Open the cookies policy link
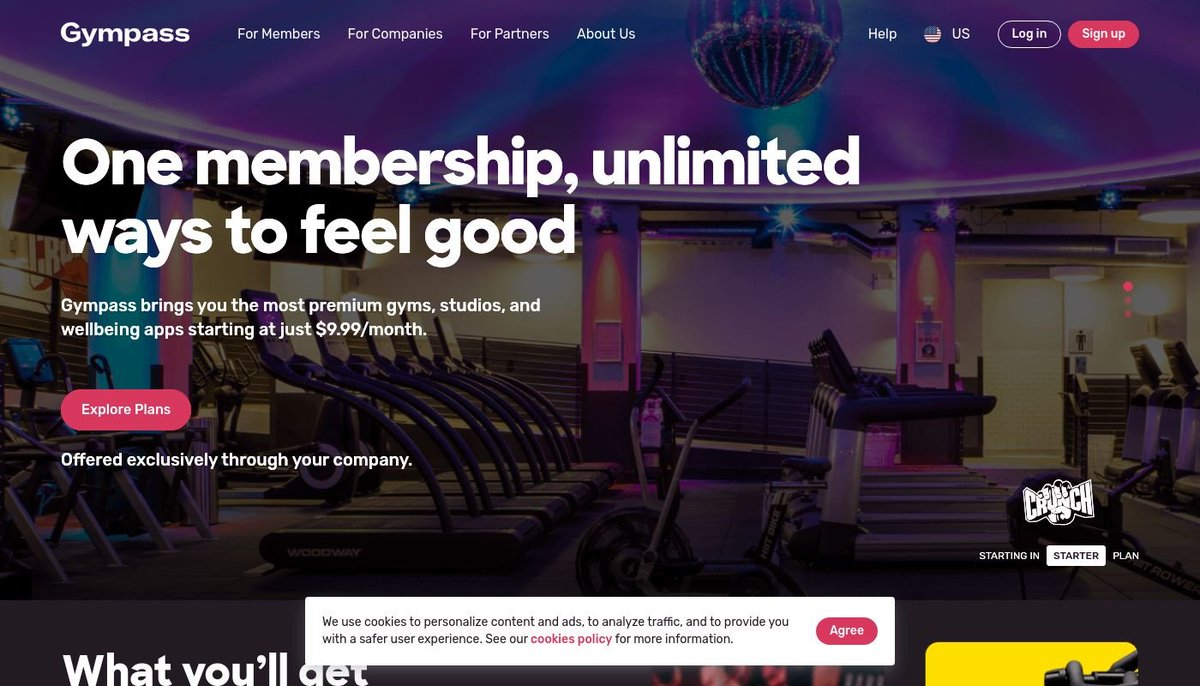This screenshot has width=1200, height=686. click(571, 639)
